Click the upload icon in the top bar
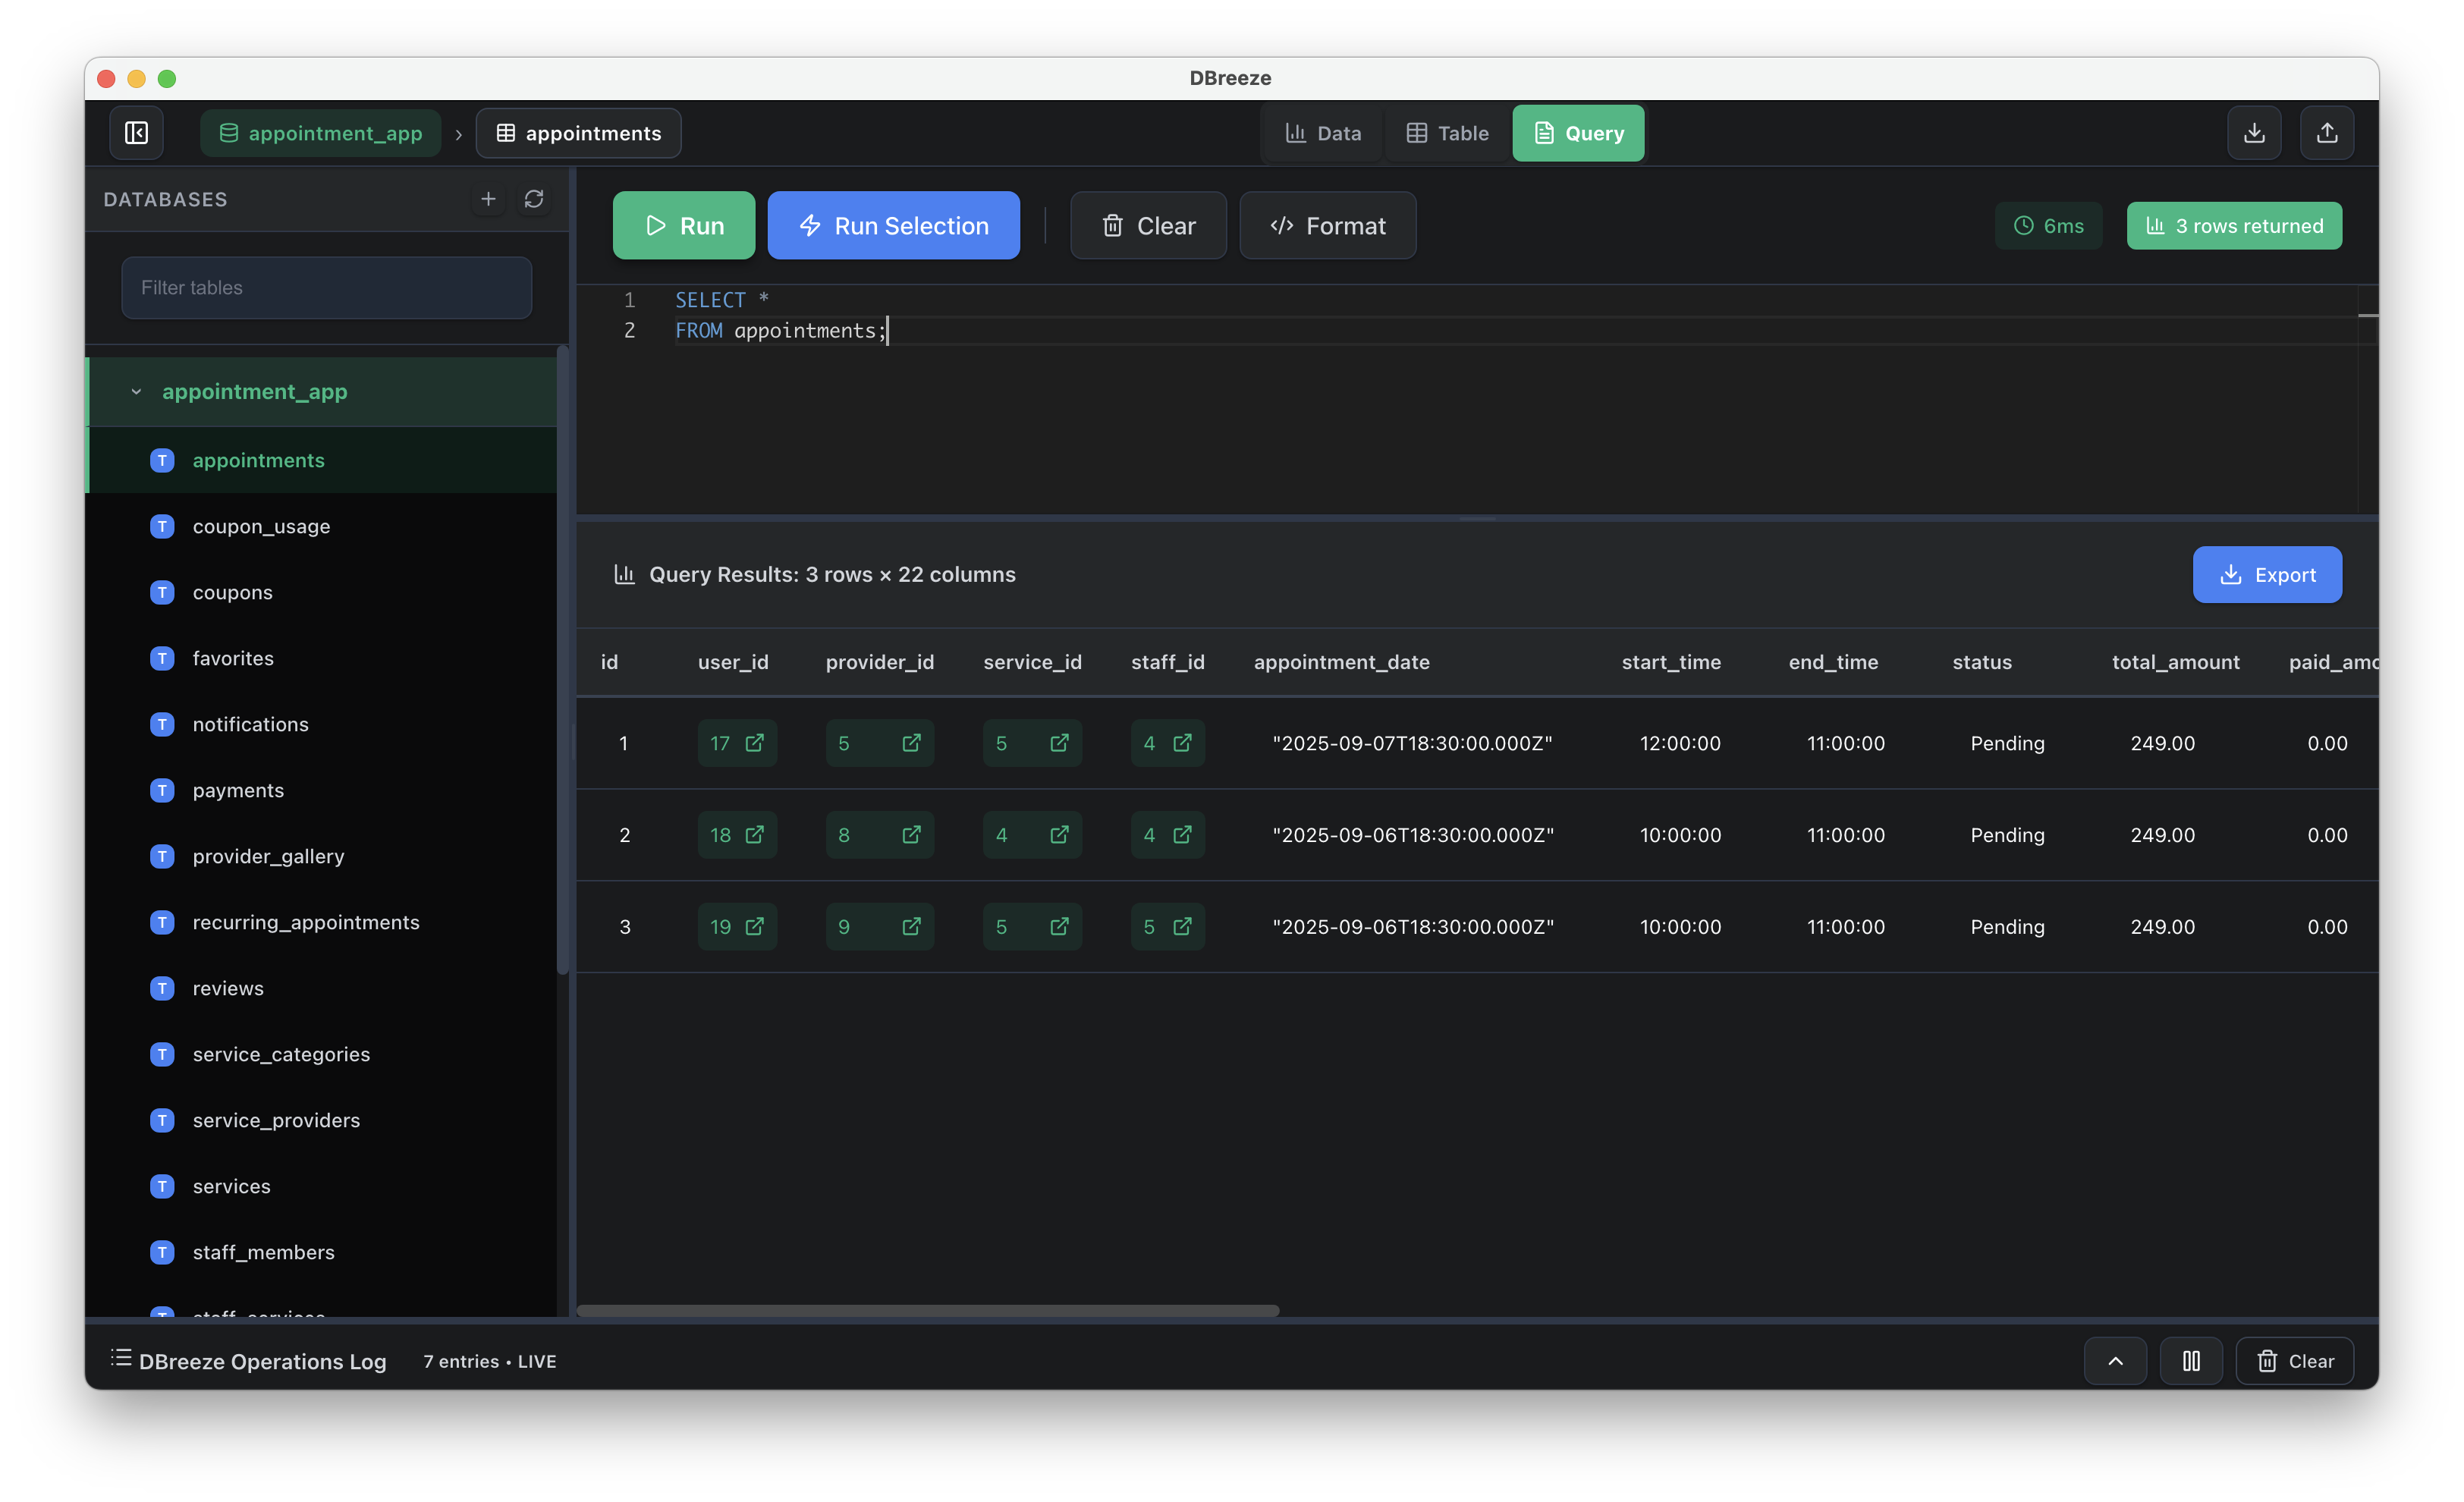 click(2327, 133)
